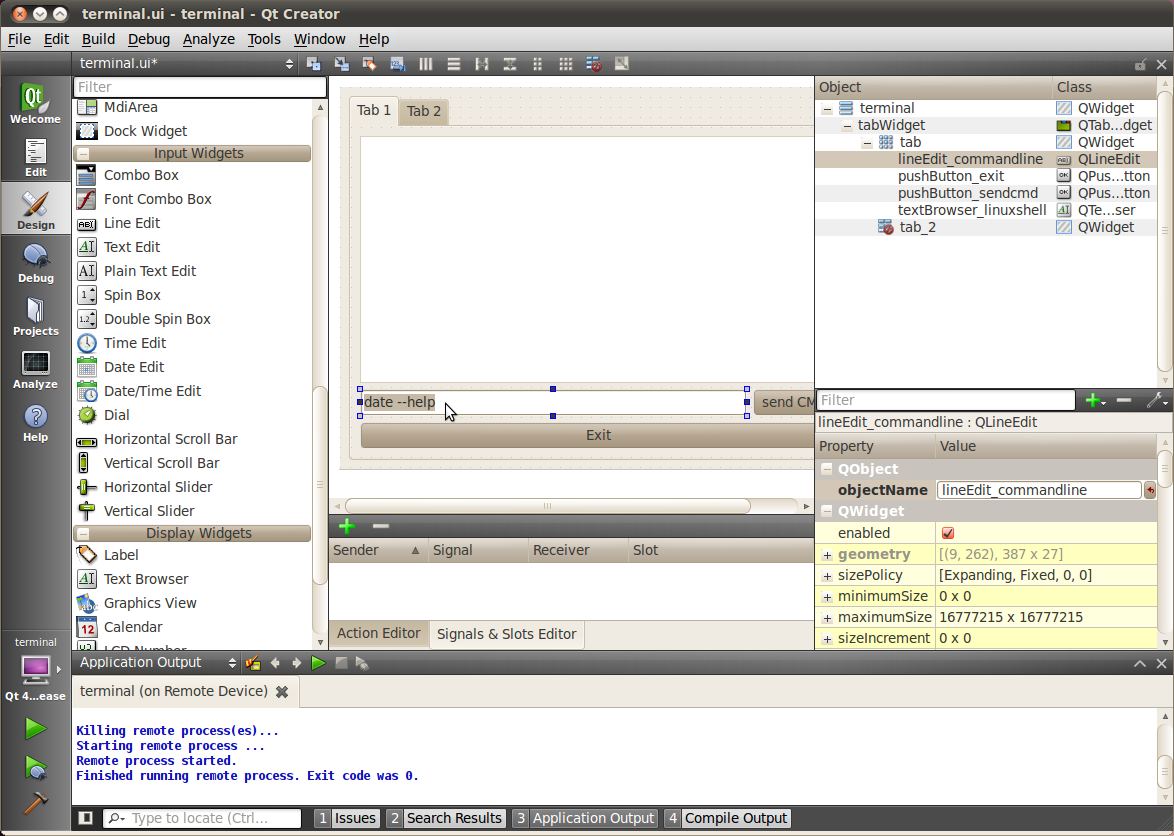Click the application output vertical scrollbar
Image resolution: width=1174 pixels, height=836 pixels.
[1165, 771]
